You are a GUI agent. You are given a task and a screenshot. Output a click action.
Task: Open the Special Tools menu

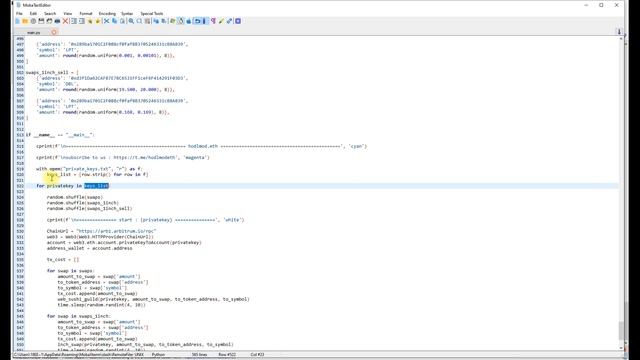[152, 13]
